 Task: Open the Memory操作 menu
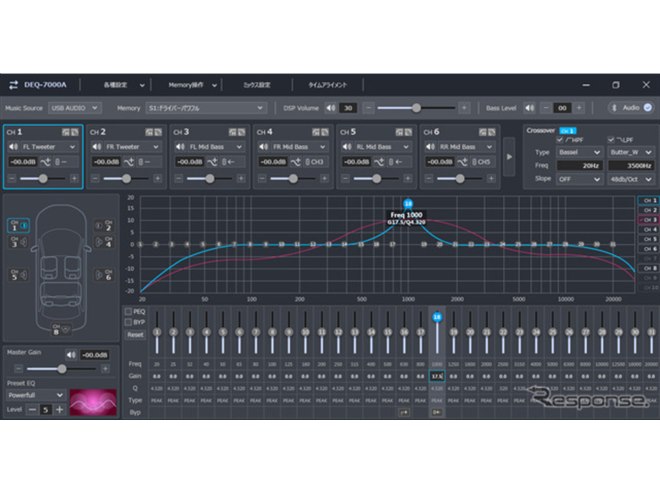[x=193, y=85]
